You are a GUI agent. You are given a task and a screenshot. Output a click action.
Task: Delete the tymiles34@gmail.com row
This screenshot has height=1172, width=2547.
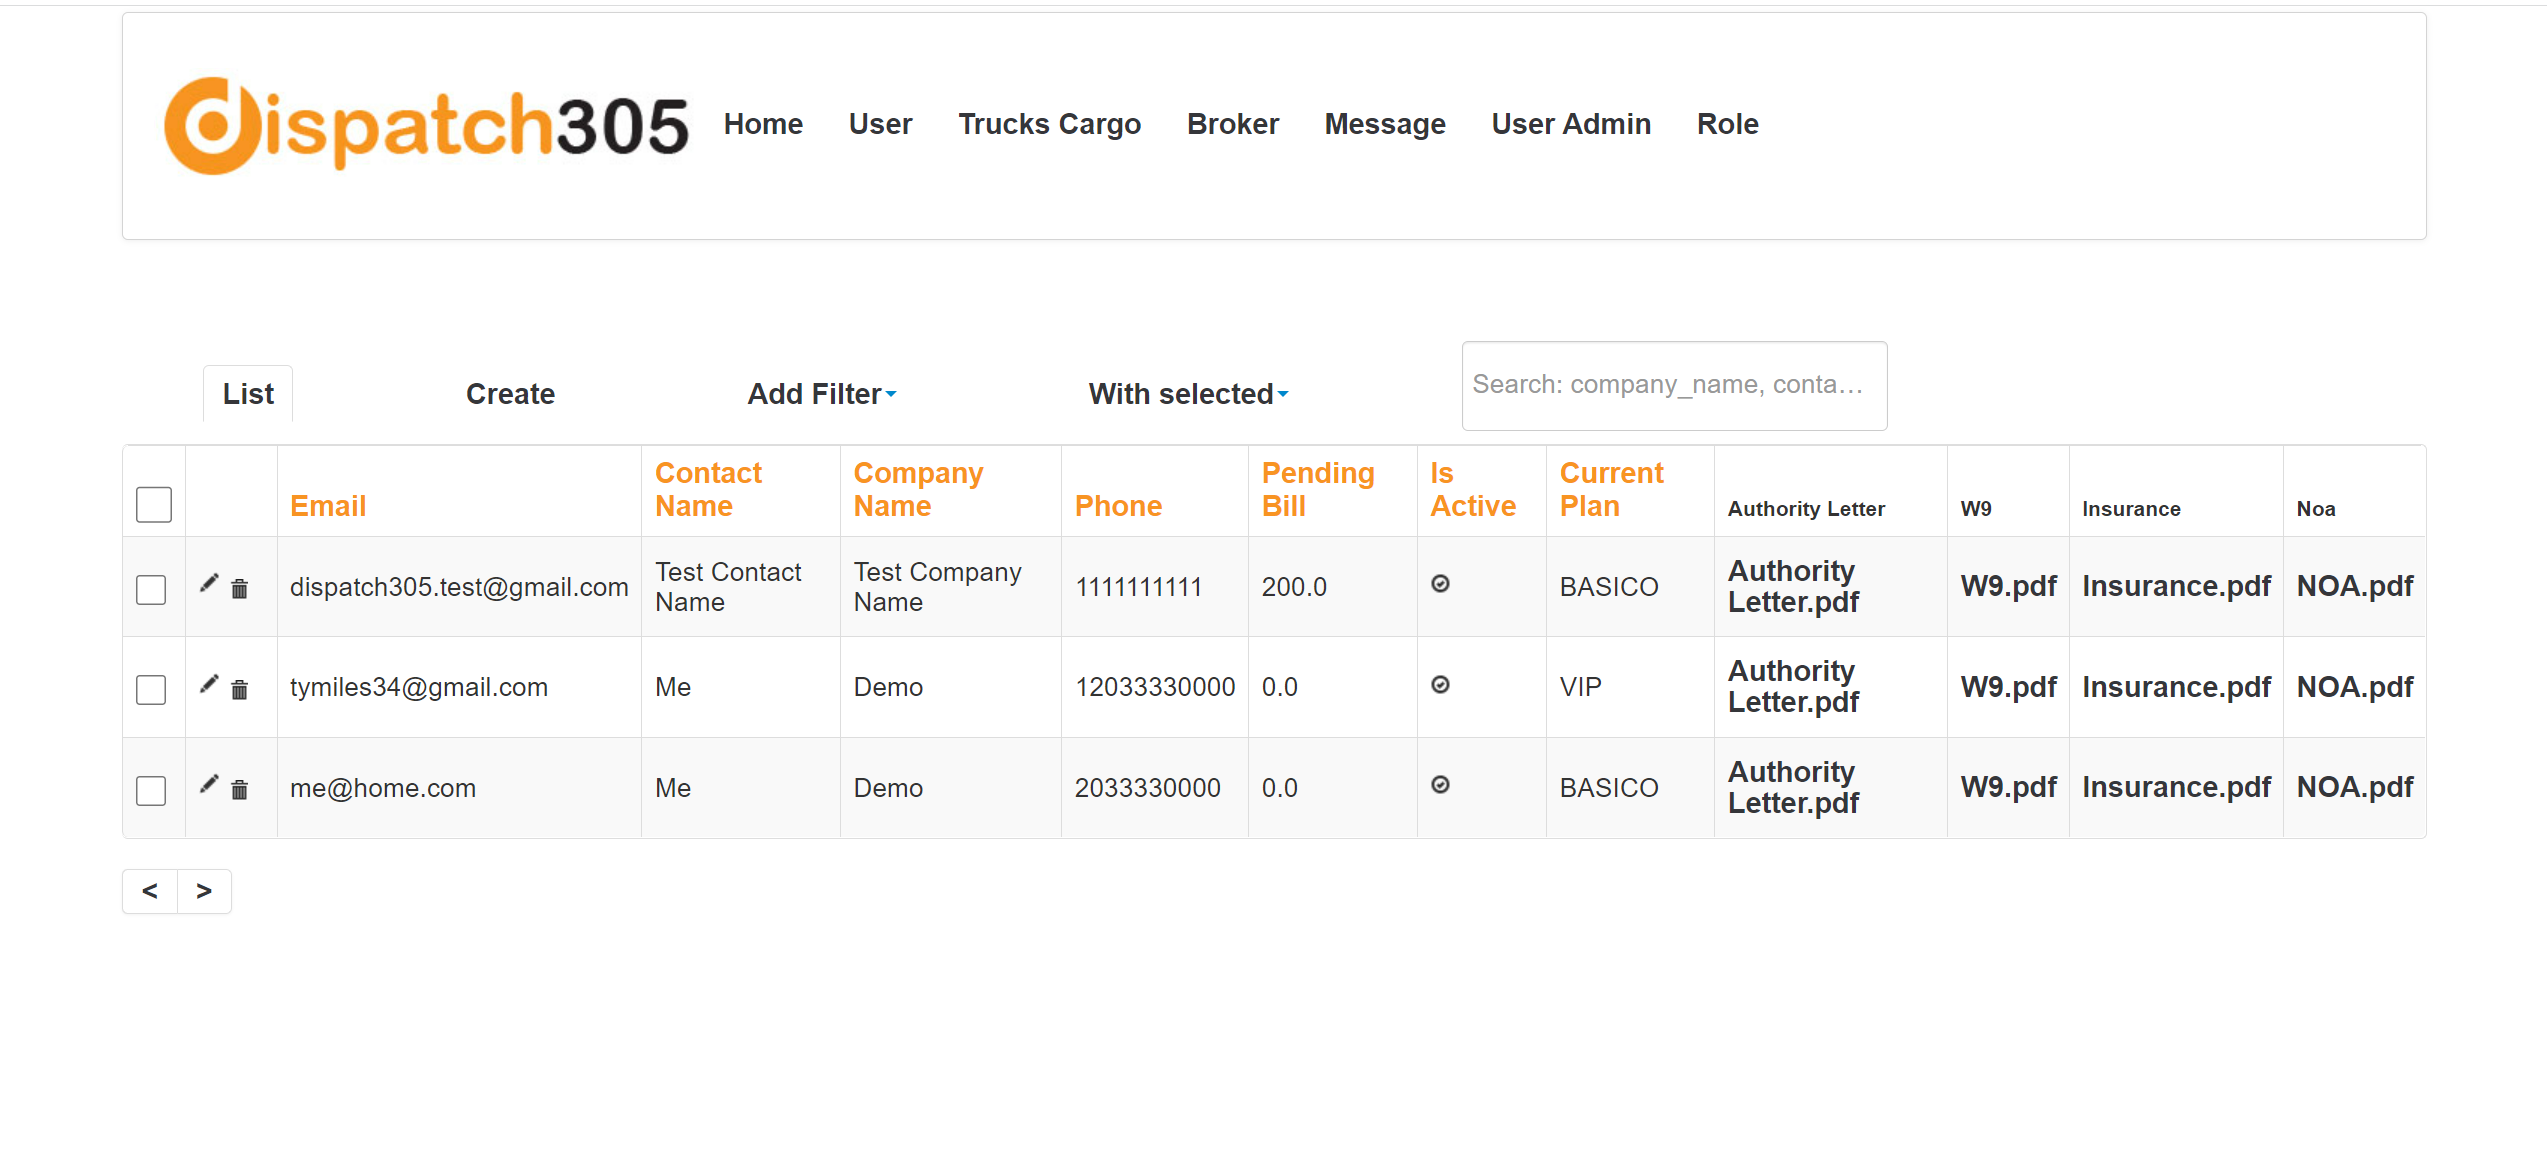(239, 689)
